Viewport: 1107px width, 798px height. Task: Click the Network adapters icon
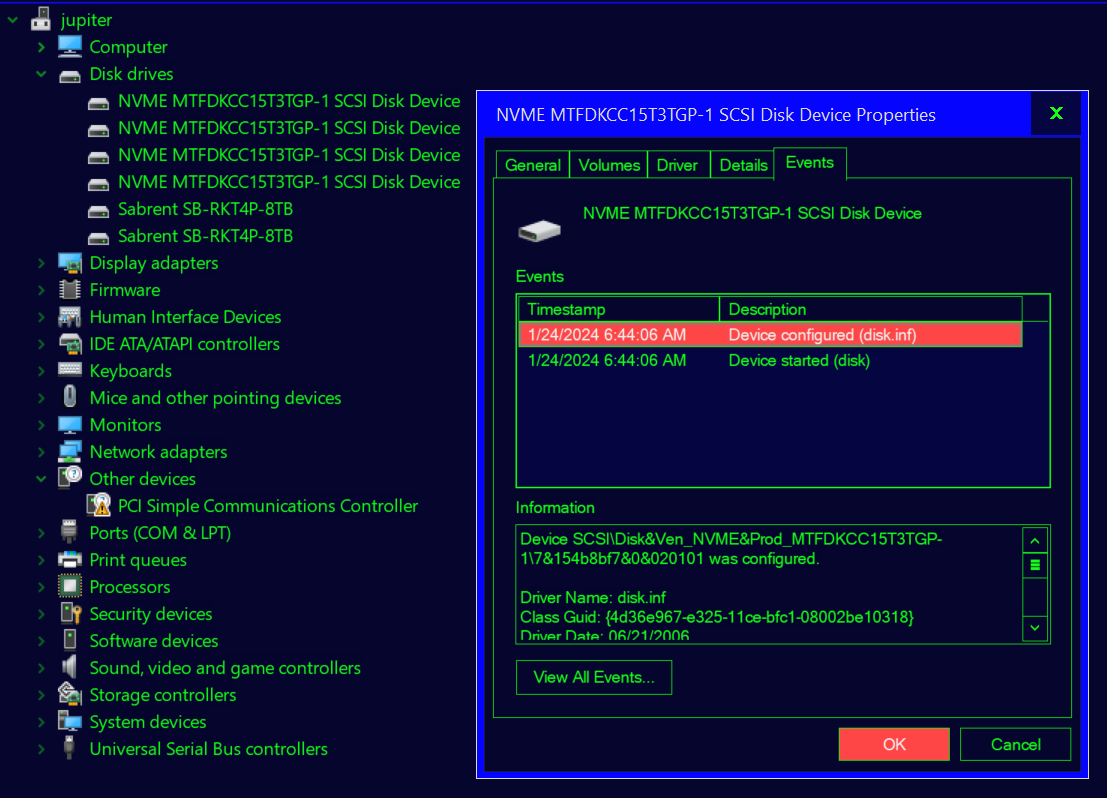click(x=70, y=452)
